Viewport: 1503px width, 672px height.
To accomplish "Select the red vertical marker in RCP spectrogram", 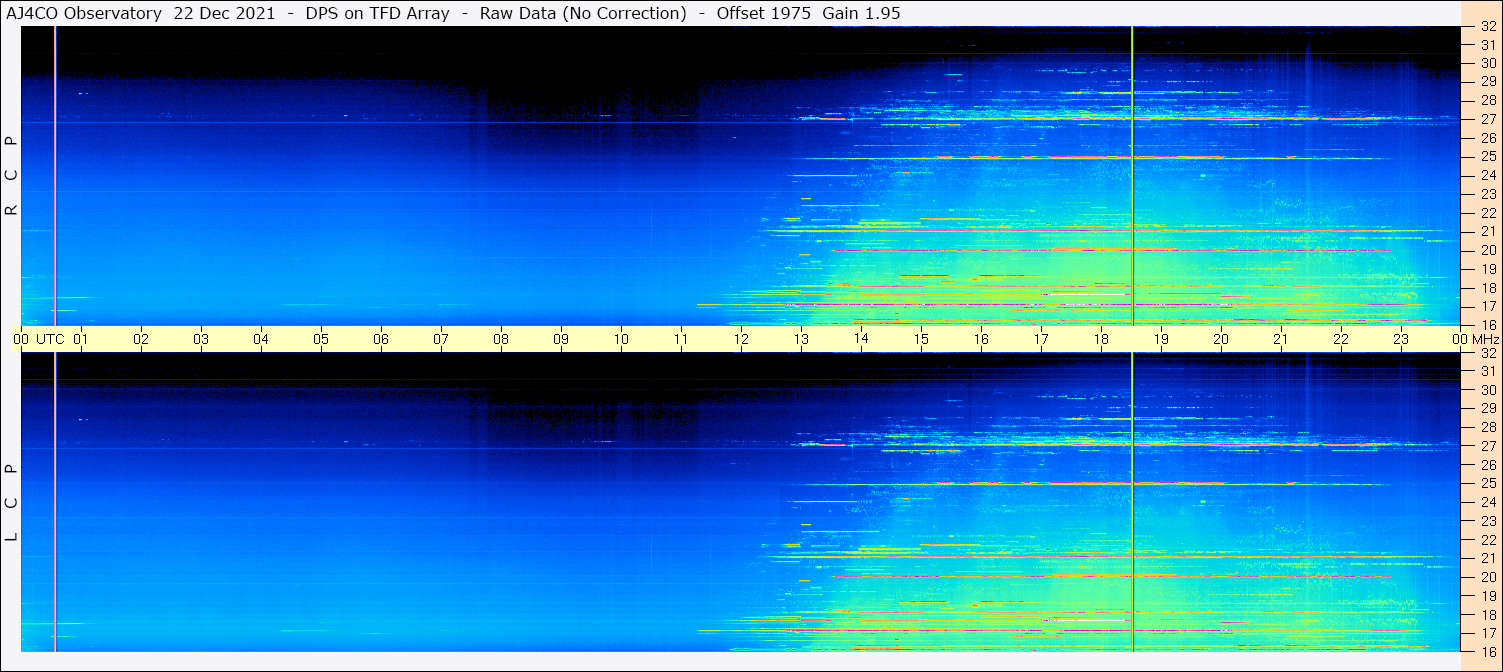I will click(x=55, y=175).
